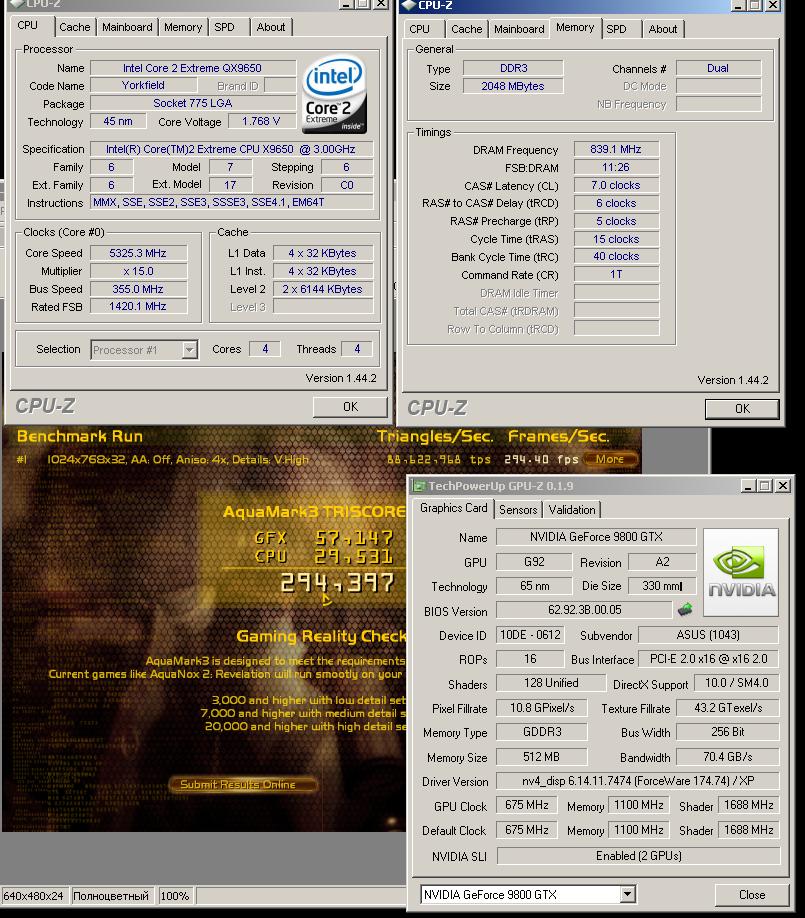Click the Multiplier value x 15.0
This screenshot has height=918, width=805.
click(138, 272)
